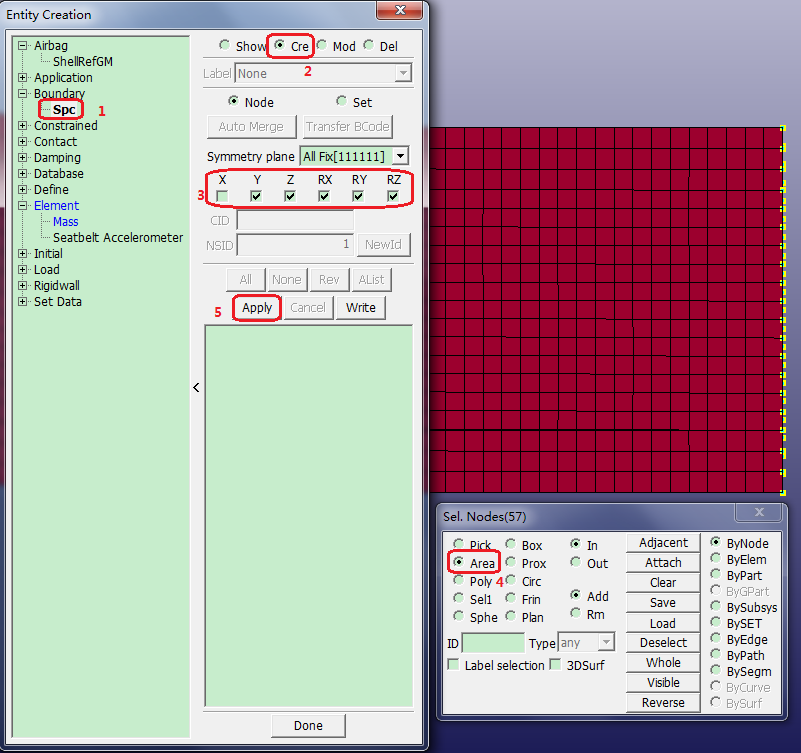Click the Apply button
This screenshot has width=801, height=753.
[x=257, y=308]
